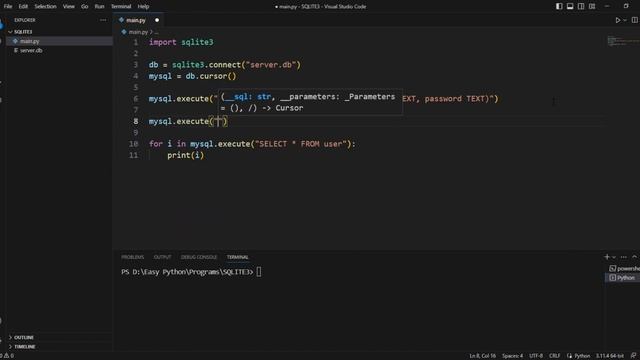Viewport: 640px width, 360px height.
Task: Maximize the panel with the chevron
Action: 634,257
